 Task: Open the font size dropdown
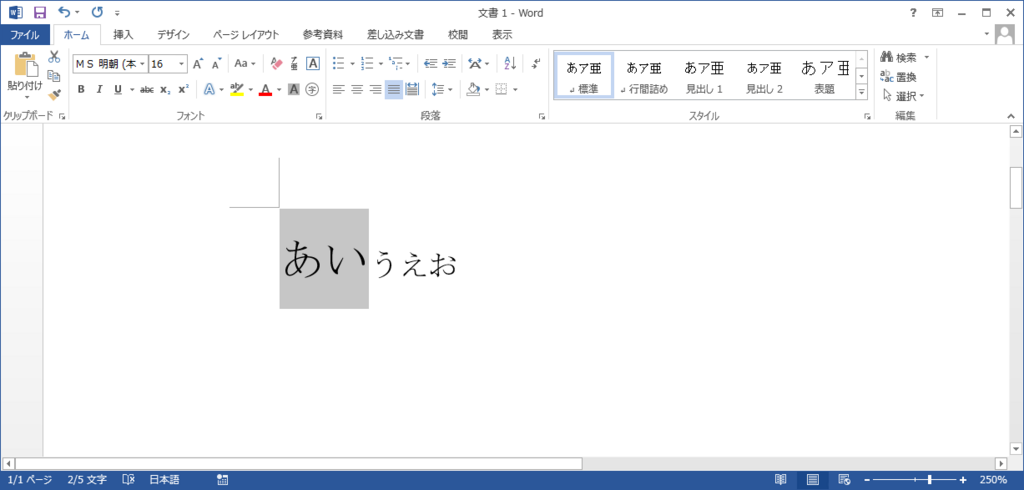[x=182, y=63]
